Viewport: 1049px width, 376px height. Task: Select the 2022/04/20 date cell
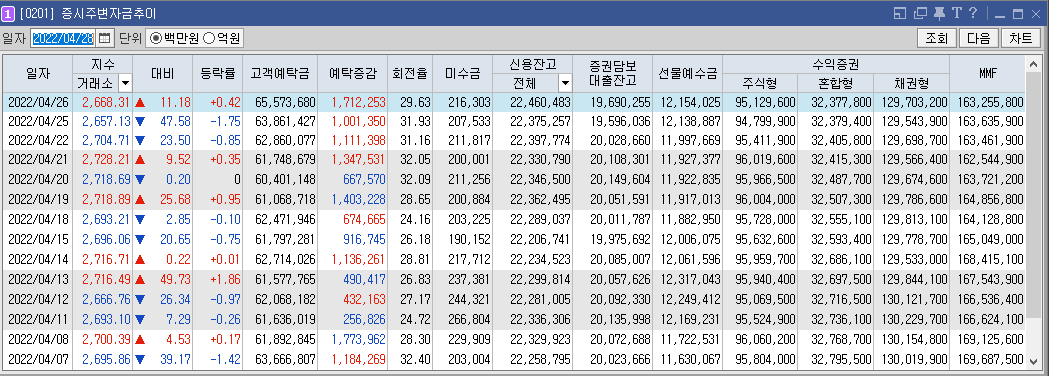[x=38, y=179]
